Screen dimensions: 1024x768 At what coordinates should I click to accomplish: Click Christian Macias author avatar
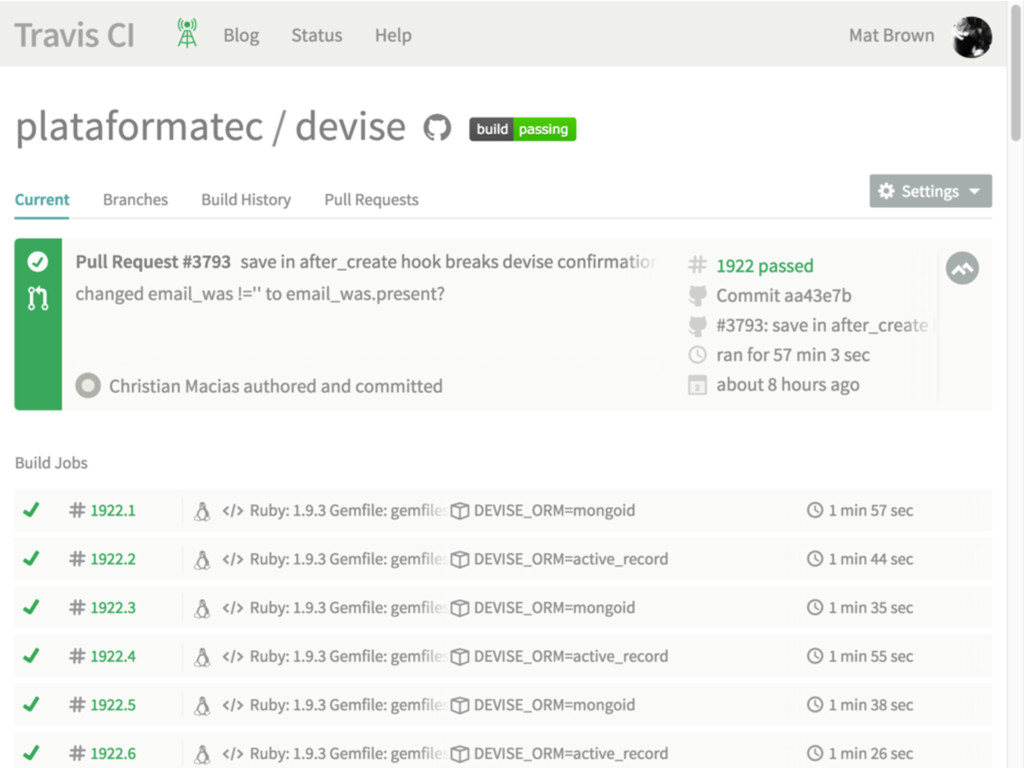(88, 385)
